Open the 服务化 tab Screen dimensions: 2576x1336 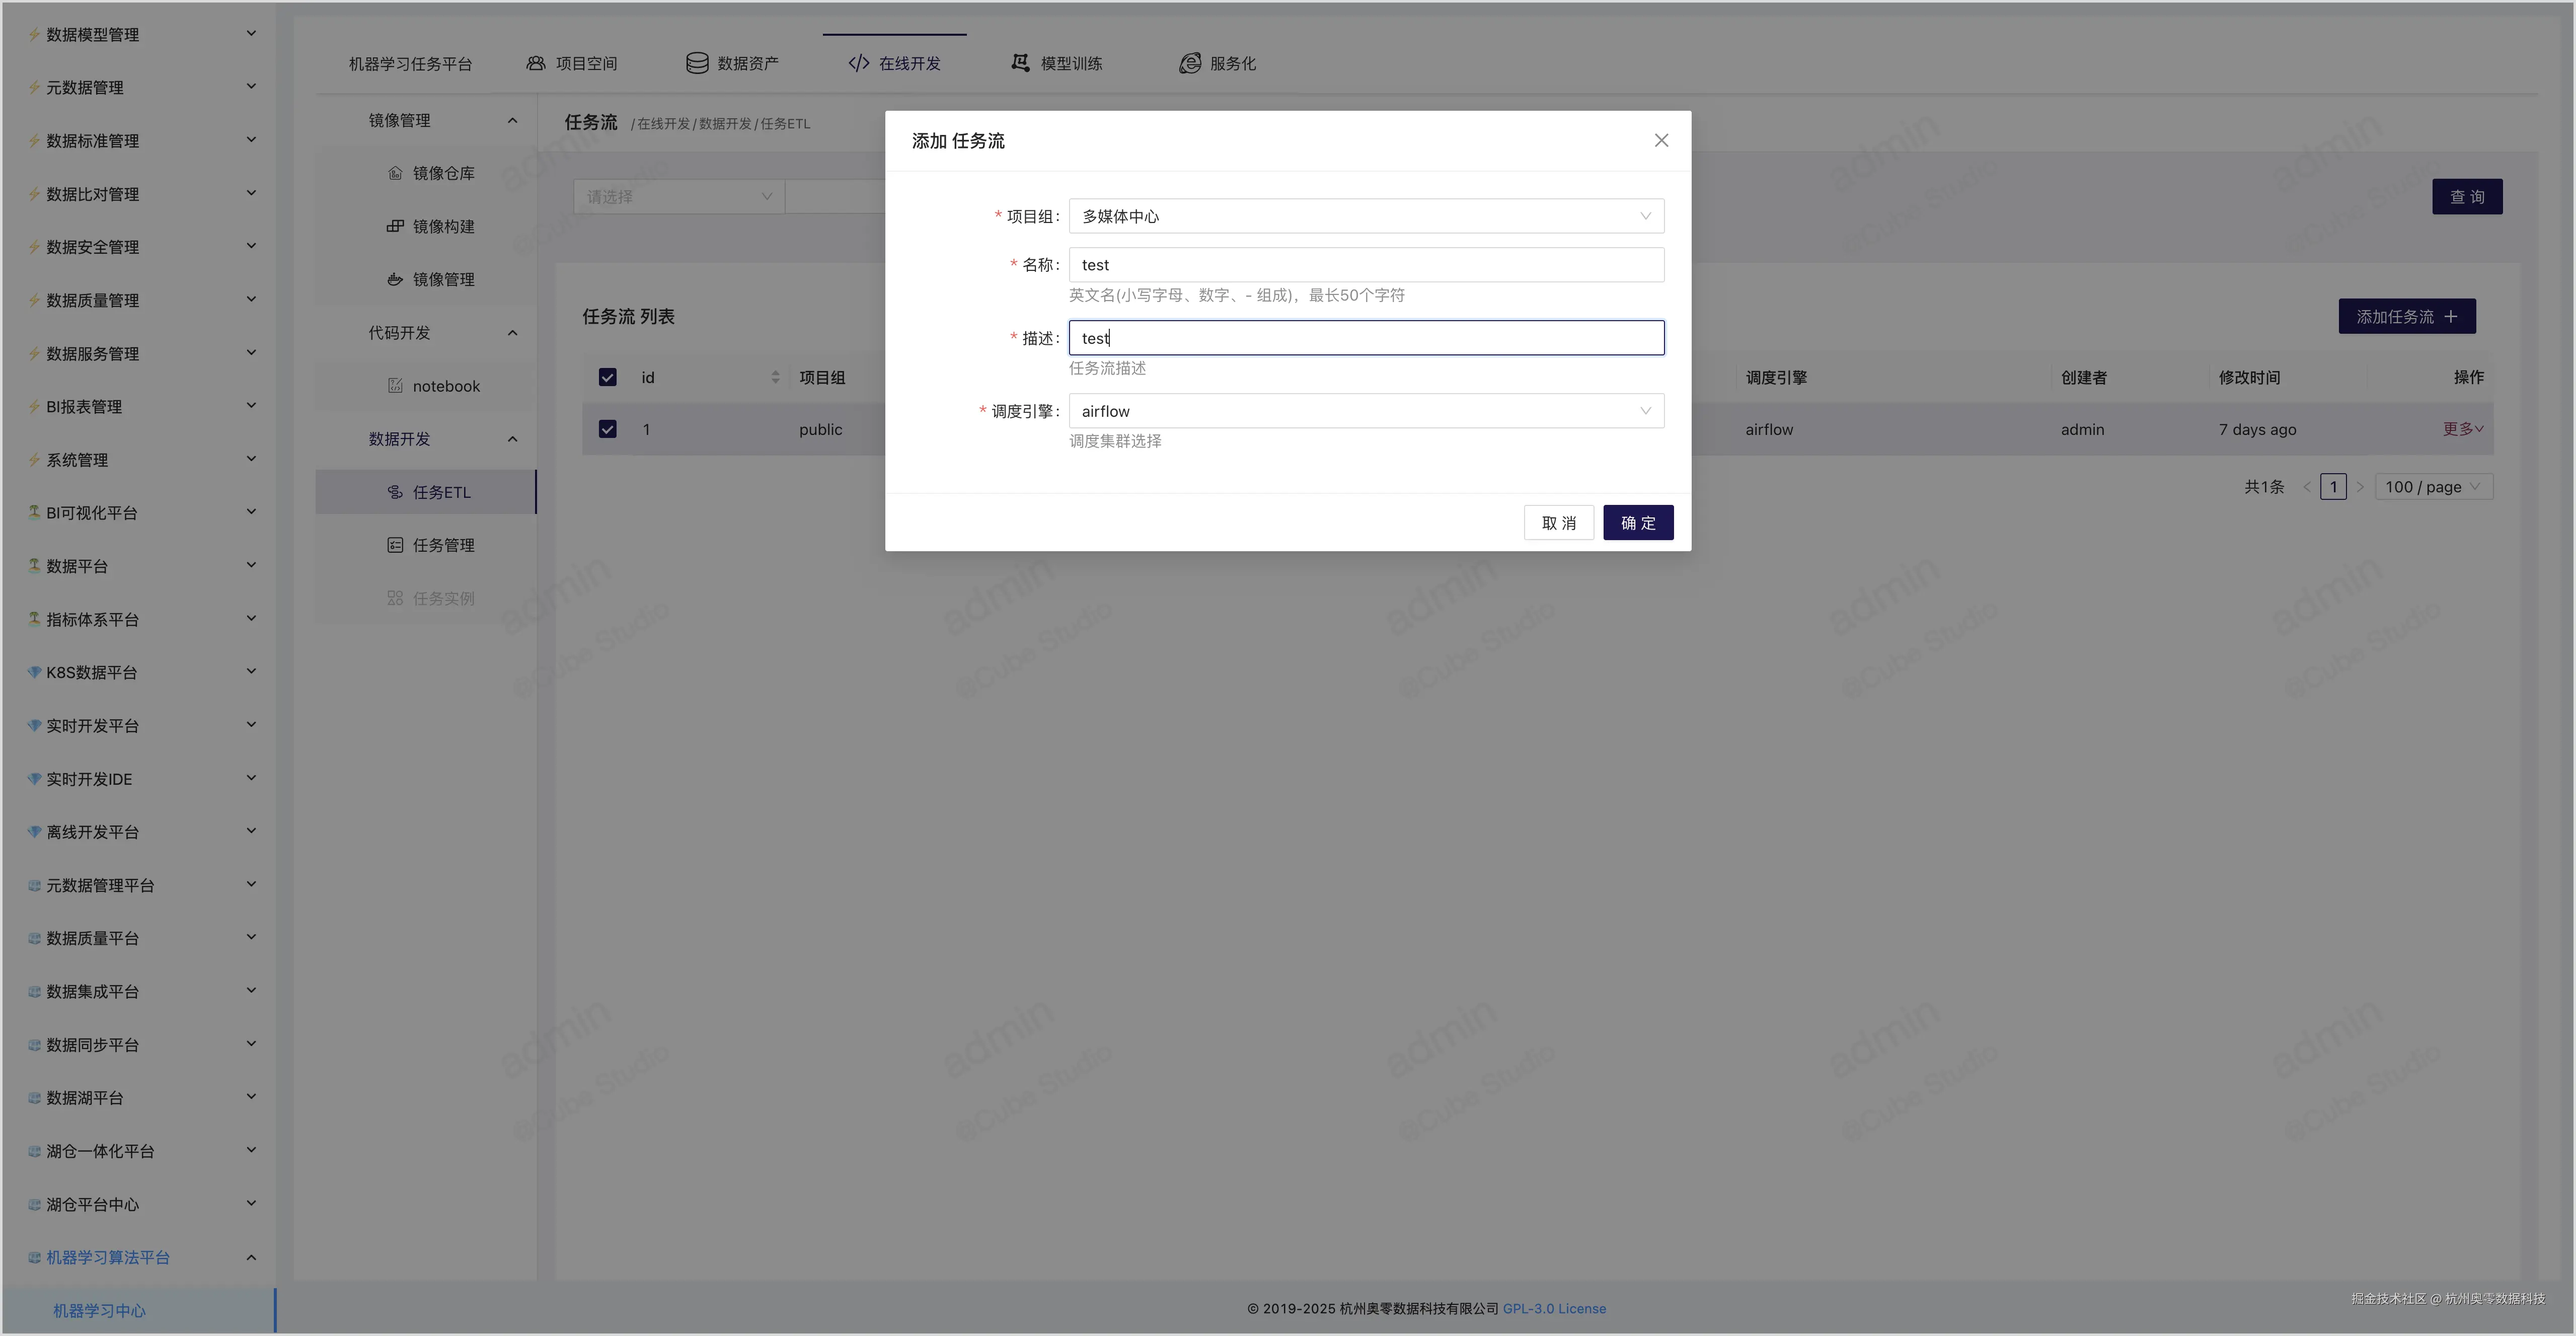1218,63
